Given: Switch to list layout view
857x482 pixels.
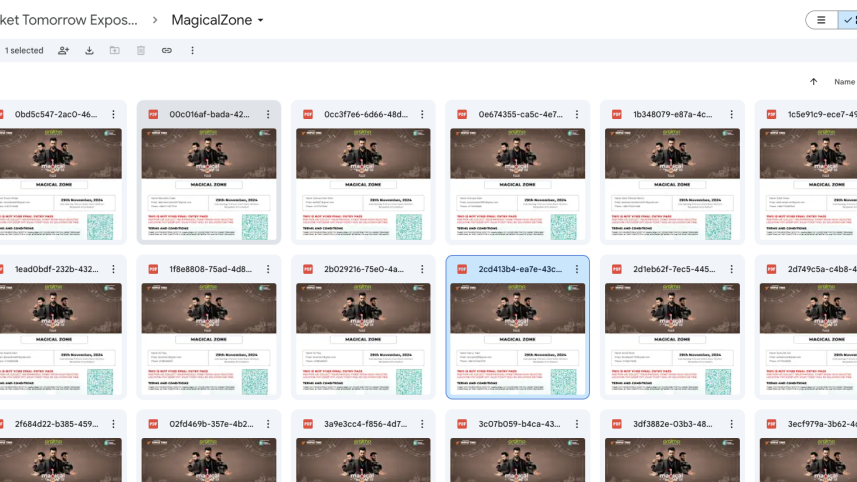Looking at the screenshot, I should coord(821,20).
